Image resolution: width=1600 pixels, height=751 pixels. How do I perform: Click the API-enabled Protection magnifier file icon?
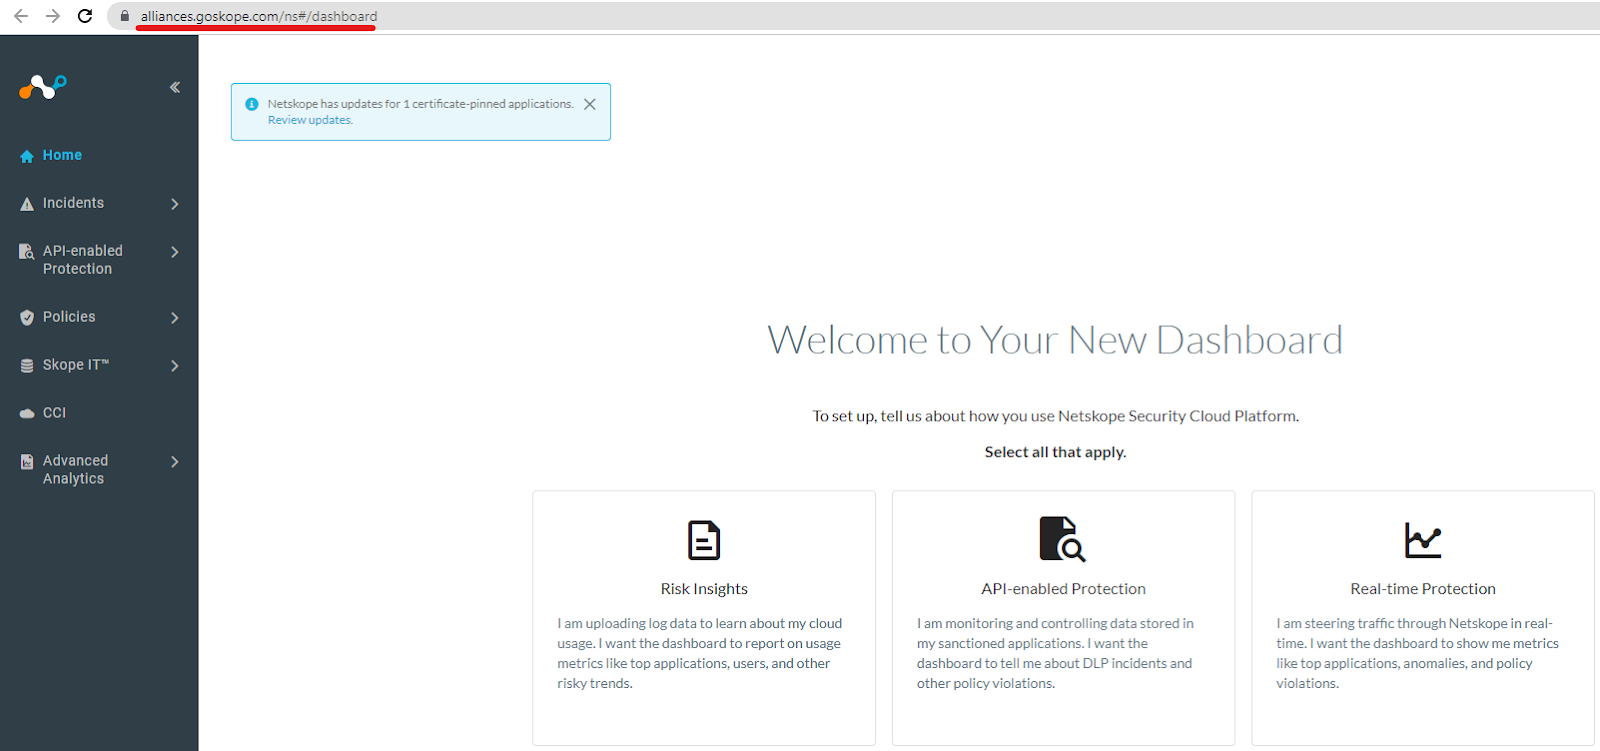pyautogui.click(x=1062, y=539)
